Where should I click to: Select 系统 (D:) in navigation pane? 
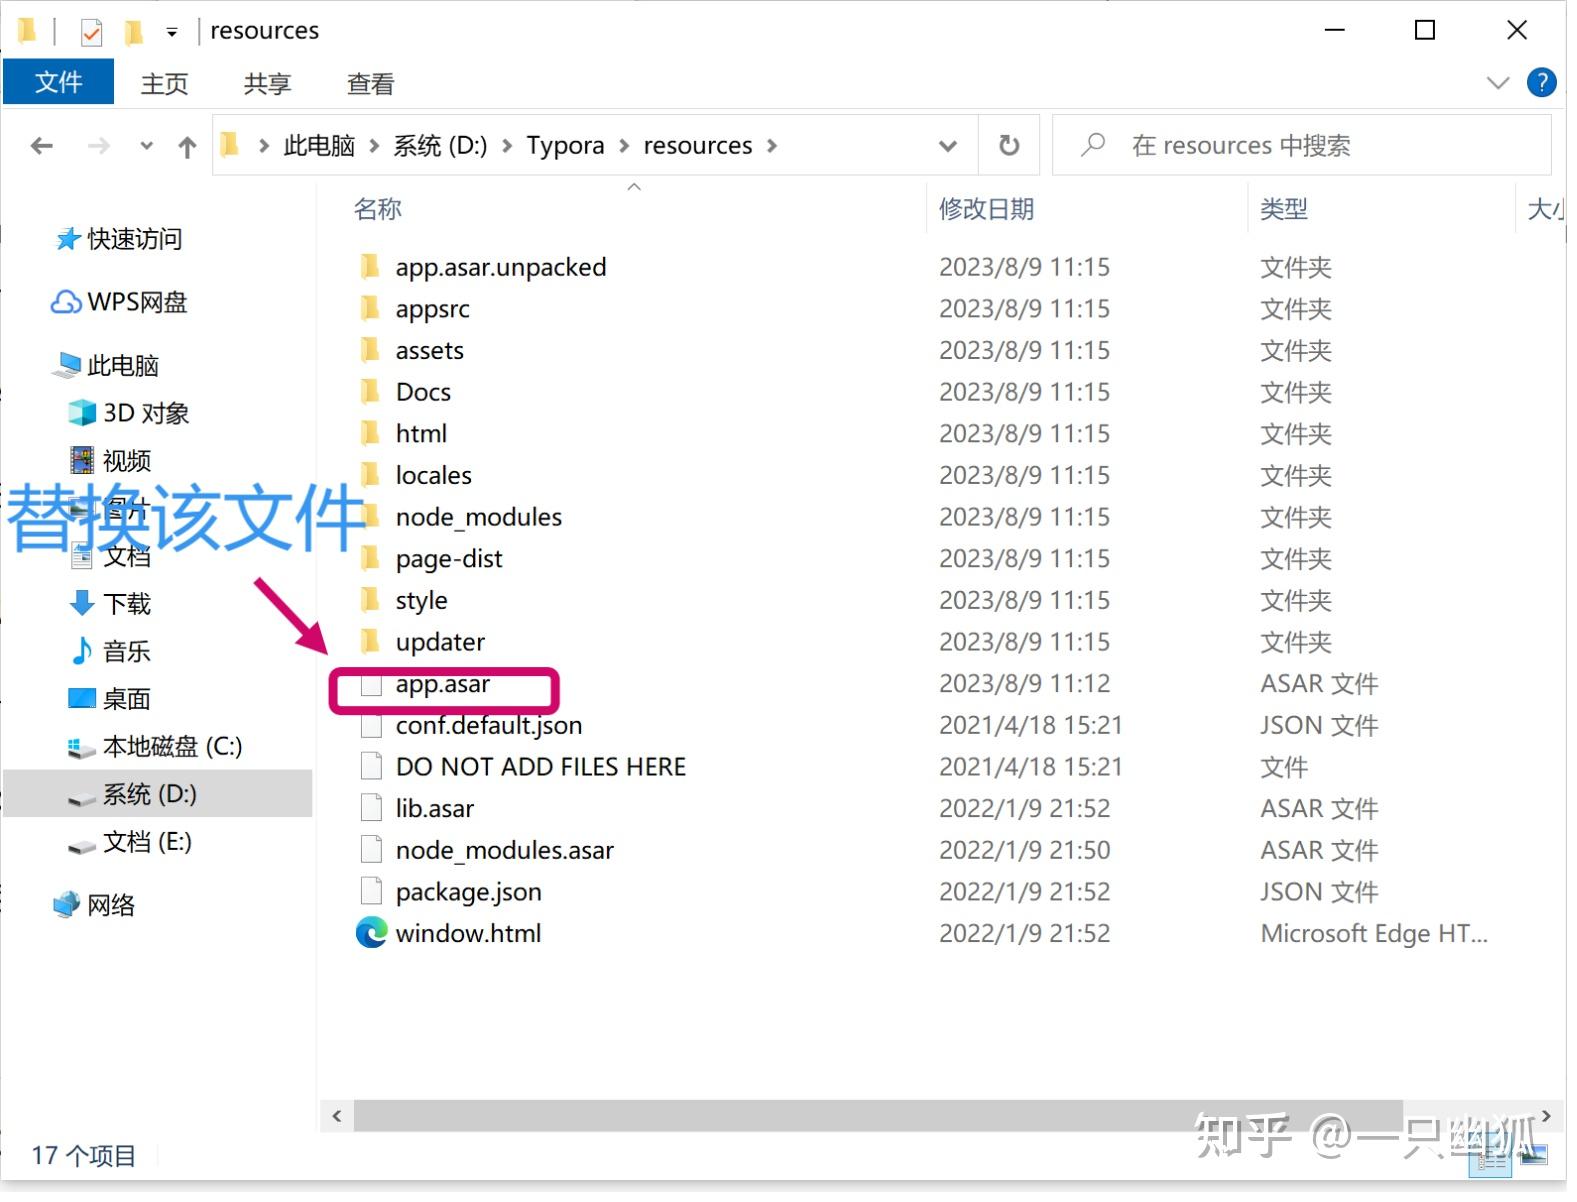[158, 794]
